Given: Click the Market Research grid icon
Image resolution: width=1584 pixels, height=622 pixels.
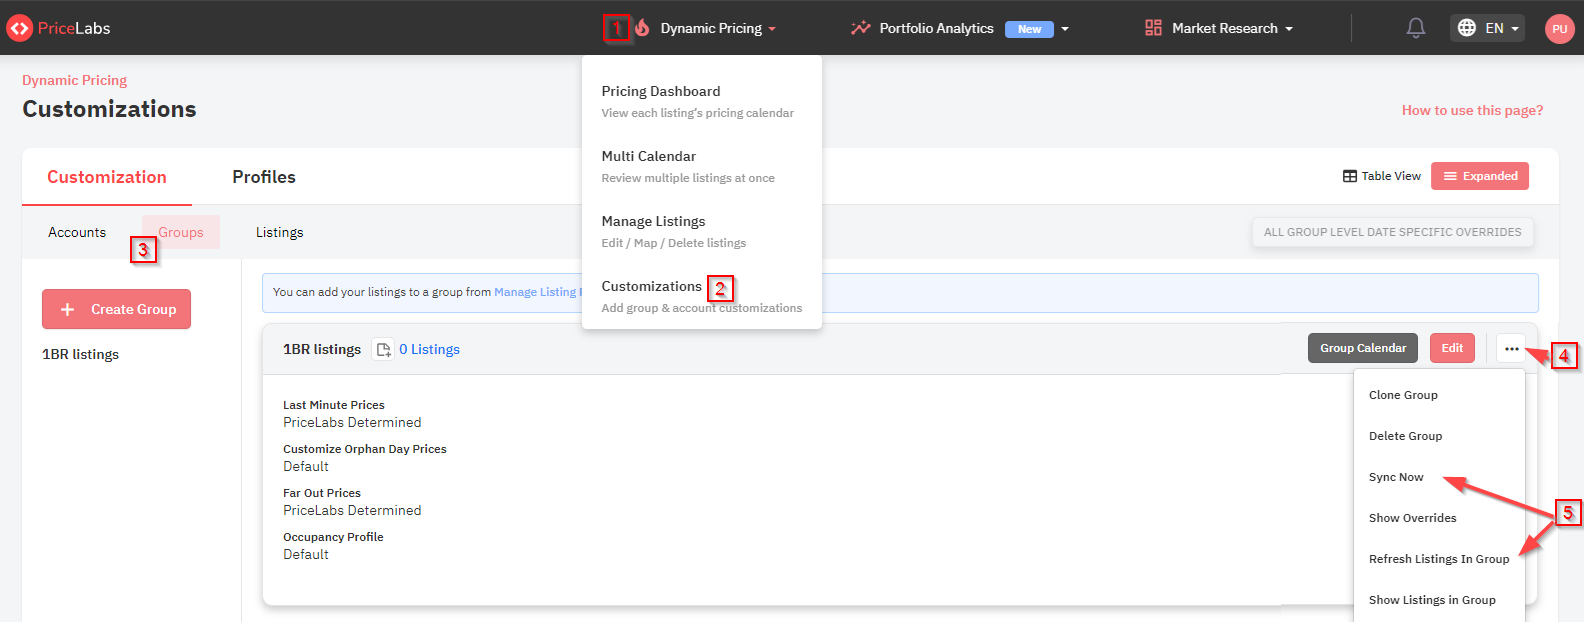Looking at the screenshot, I should point(1153,28).
